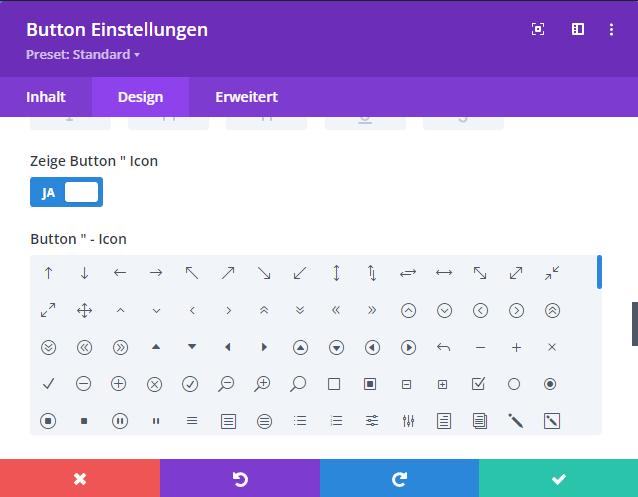Image resolution: width=638 pixels, height=497 pixels.
Task: Pick the up arrow icon
Action: pyautogui.click(x=48, y=273)
